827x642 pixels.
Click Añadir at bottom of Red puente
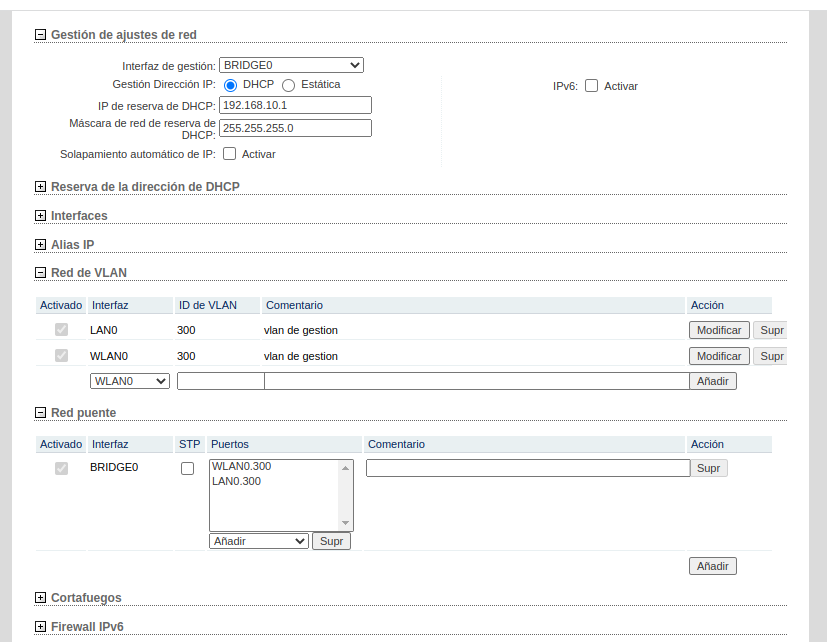(x=713, y=566)
